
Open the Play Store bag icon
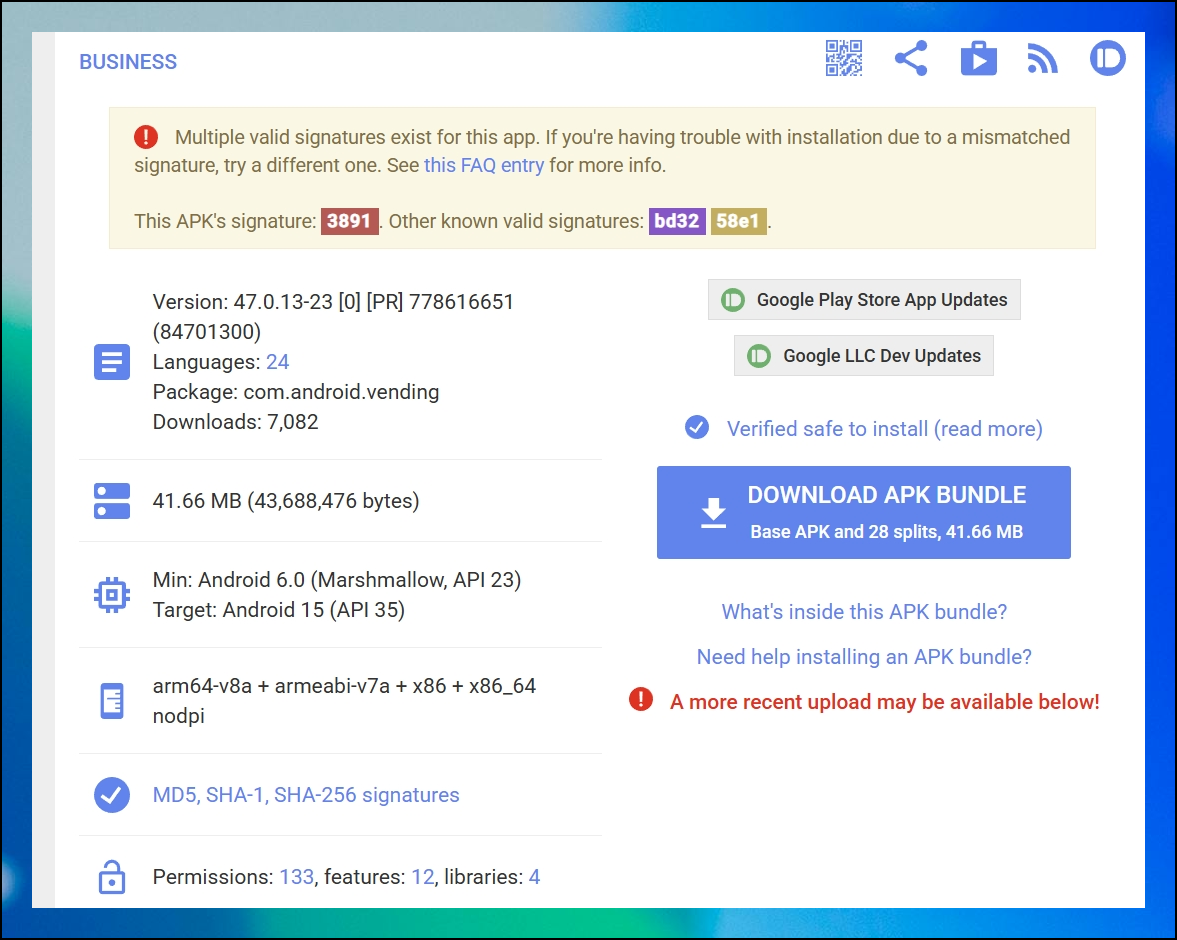979,59
